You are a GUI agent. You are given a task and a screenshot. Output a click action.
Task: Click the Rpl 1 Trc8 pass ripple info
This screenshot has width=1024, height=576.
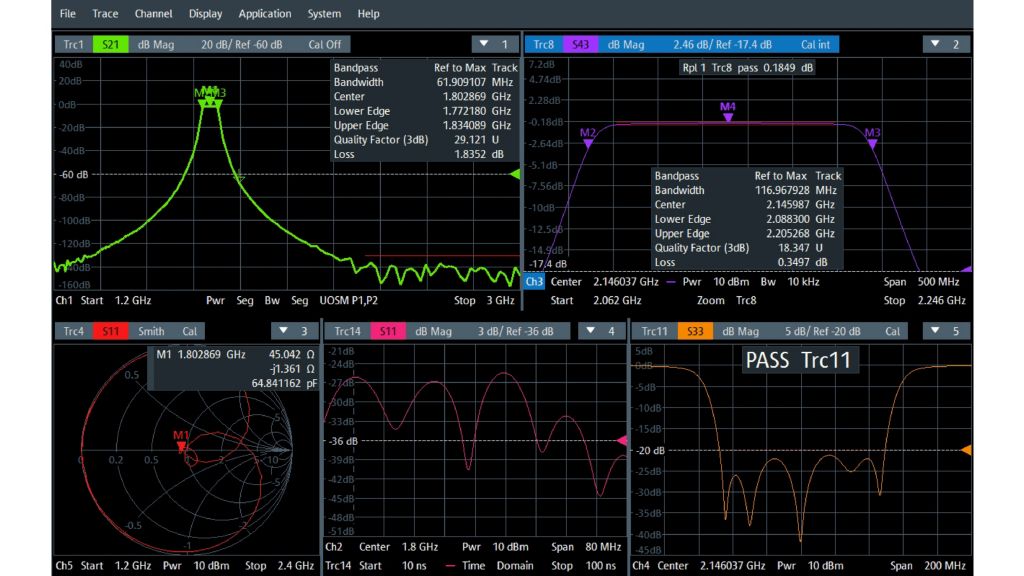coord(748,67)
